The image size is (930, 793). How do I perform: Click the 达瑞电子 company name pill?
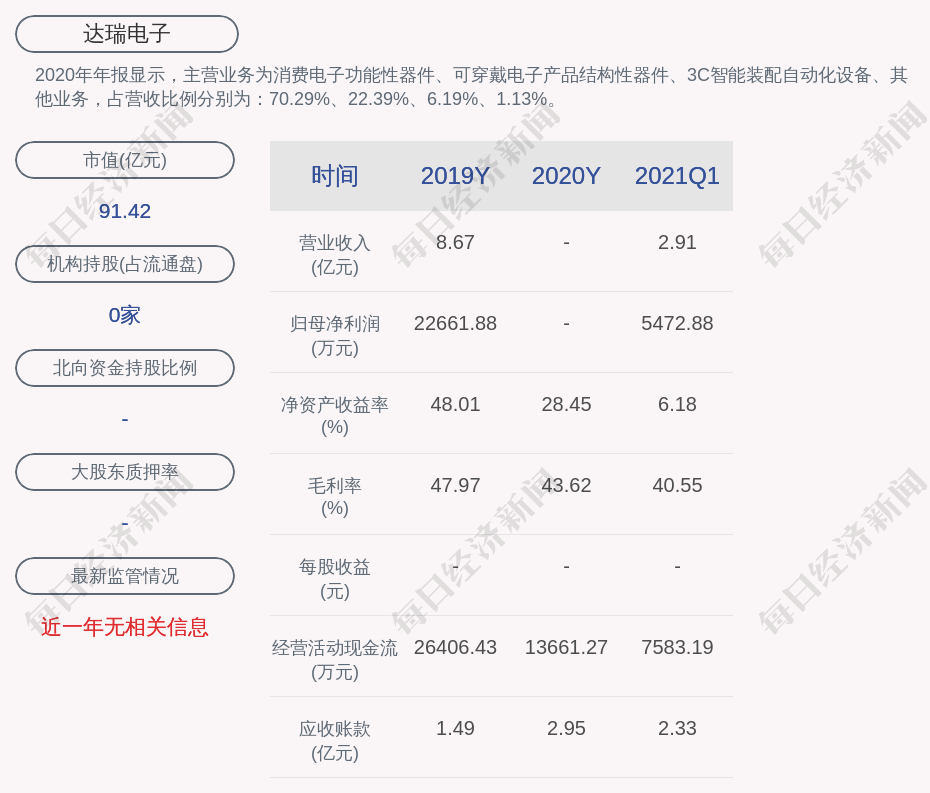126,34
